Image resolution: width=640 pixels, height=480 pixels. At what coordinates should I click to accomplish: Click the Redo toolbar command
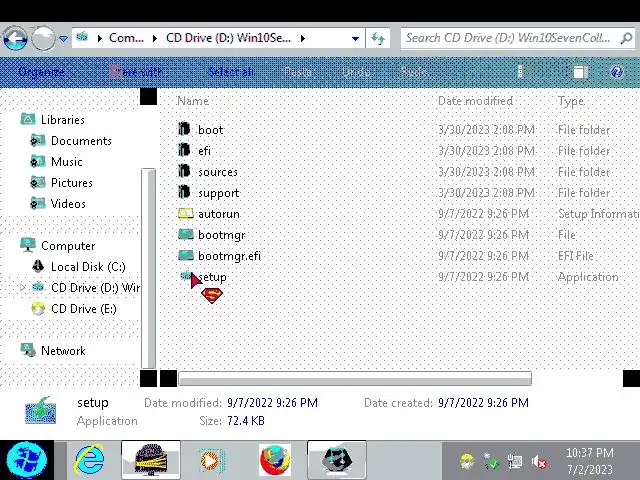(414, 72)
